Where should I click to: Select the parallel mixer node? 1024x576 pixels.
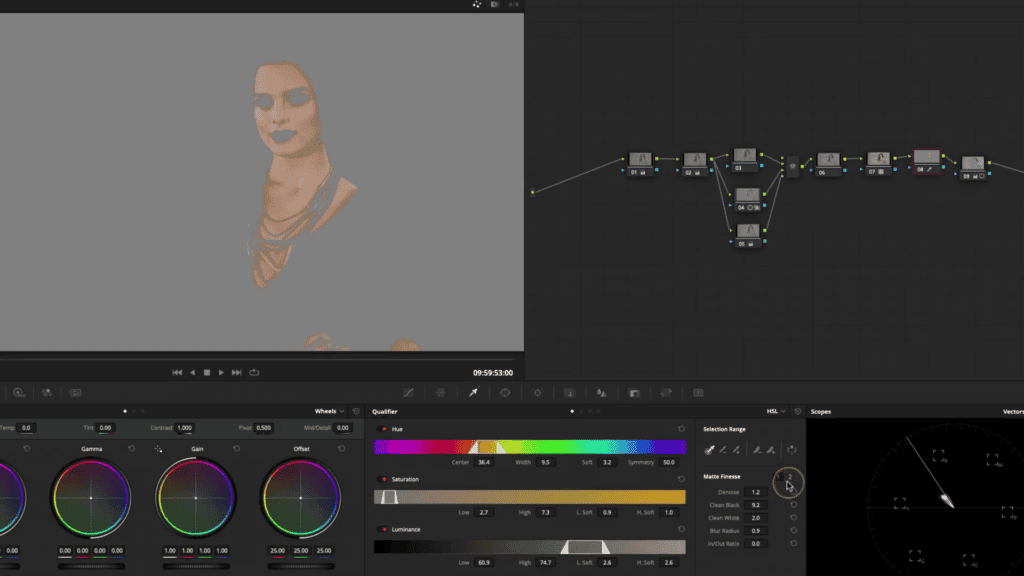click(792, 167)
